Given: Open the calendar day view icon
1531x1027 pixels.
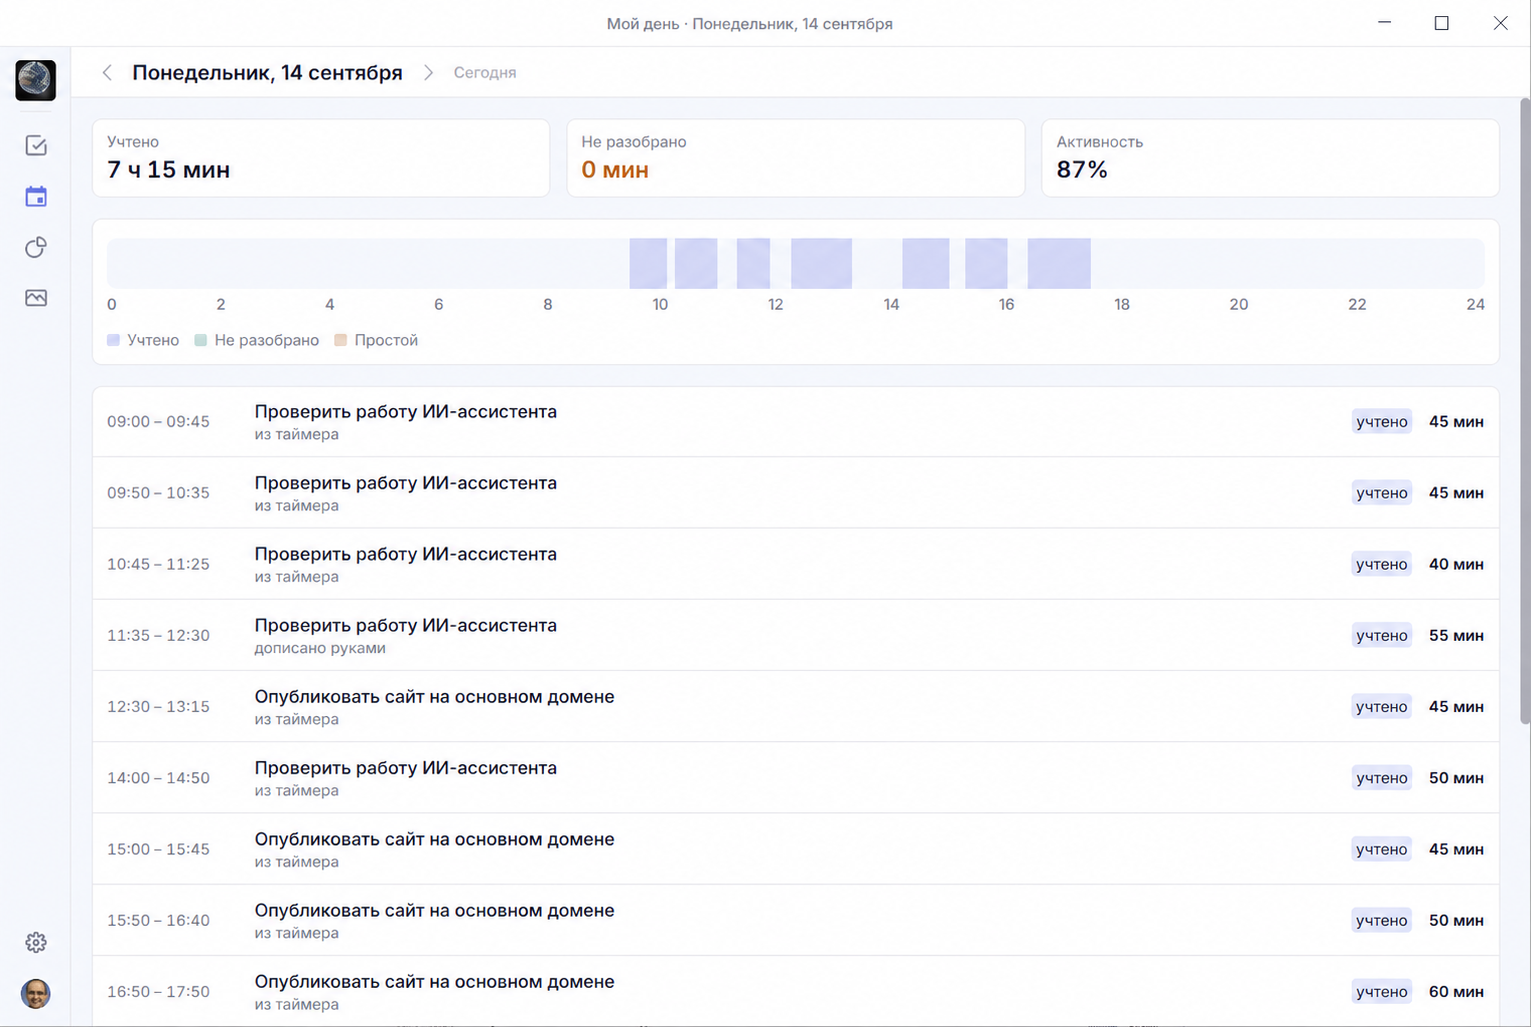Looking at the screenshot, I should tap(36, 196).
